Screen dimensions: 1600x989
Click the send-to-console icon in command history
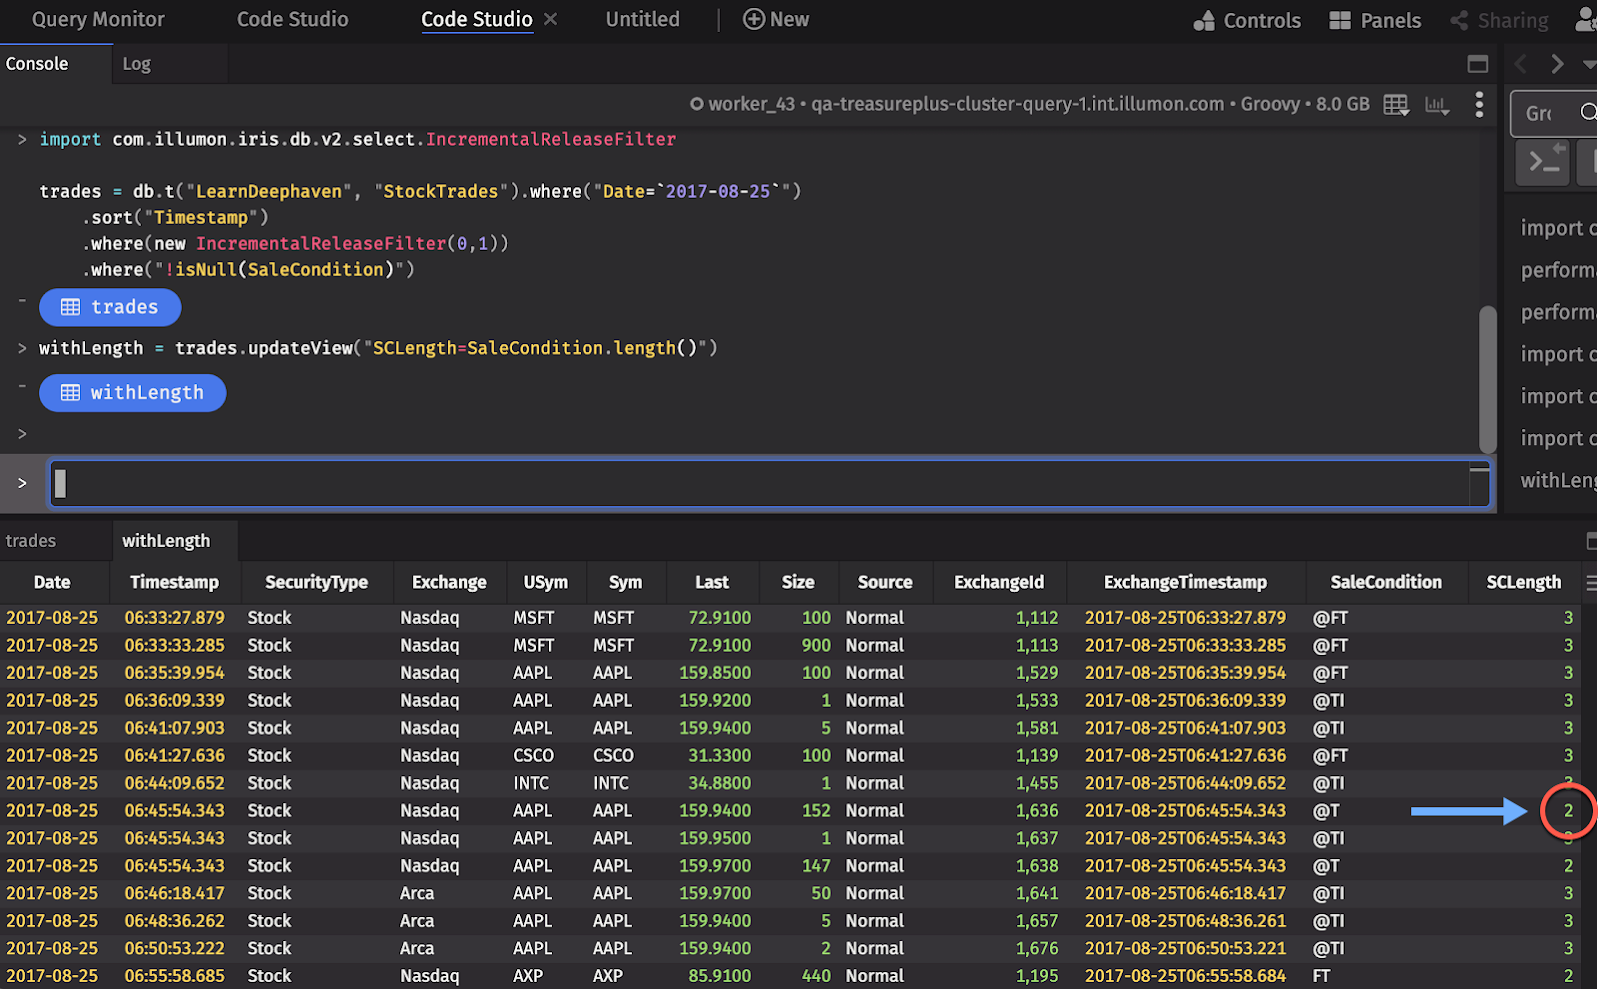click(1545, 161)
